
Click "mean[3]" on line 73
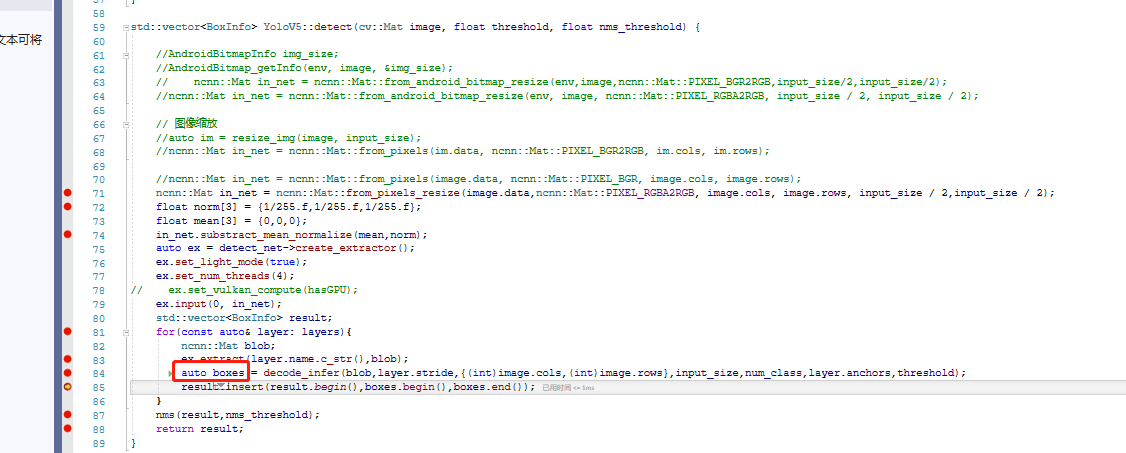[210, 221]
